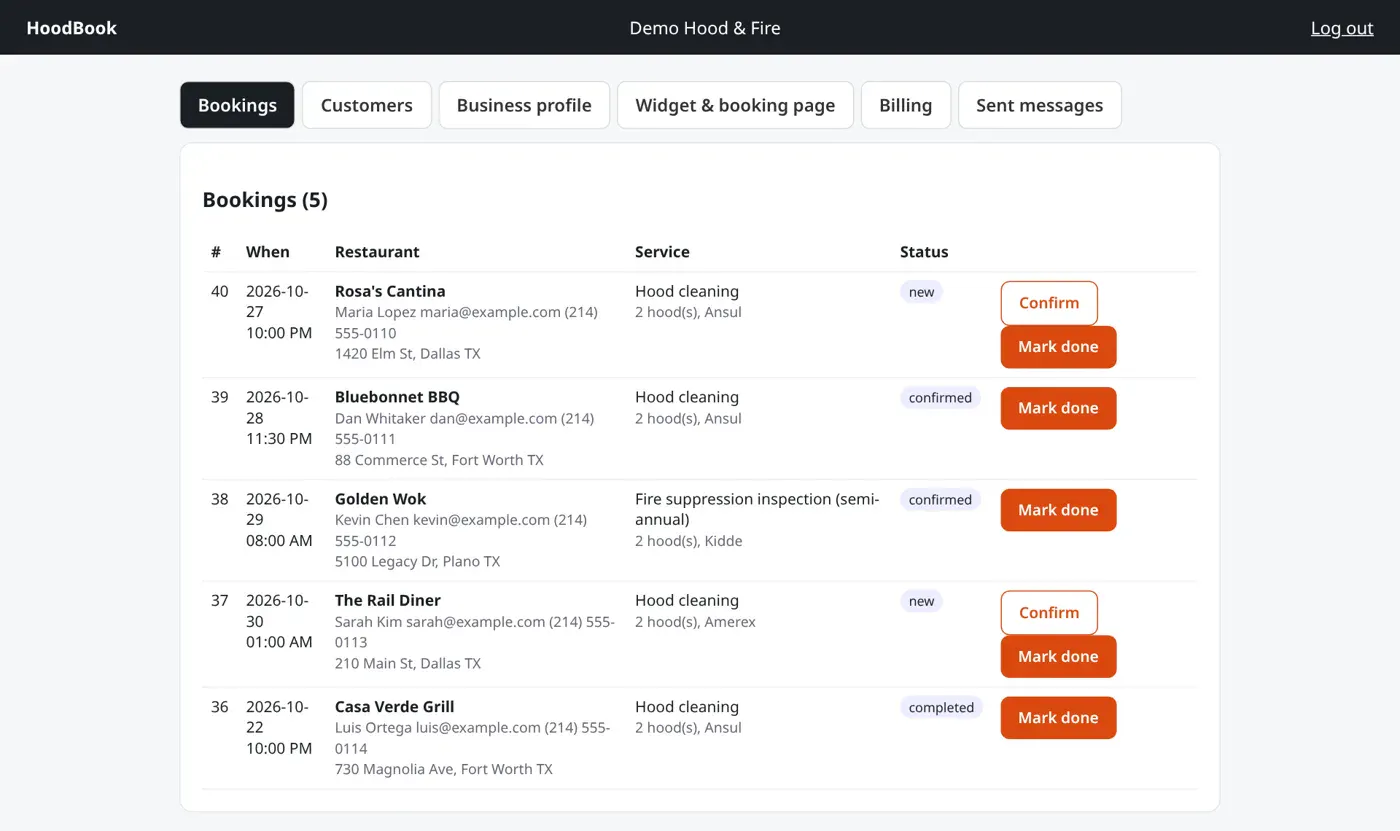
Task: Click the 'Bookings (5)' heading
Action: pyautogui.click(x=265, y=200)
